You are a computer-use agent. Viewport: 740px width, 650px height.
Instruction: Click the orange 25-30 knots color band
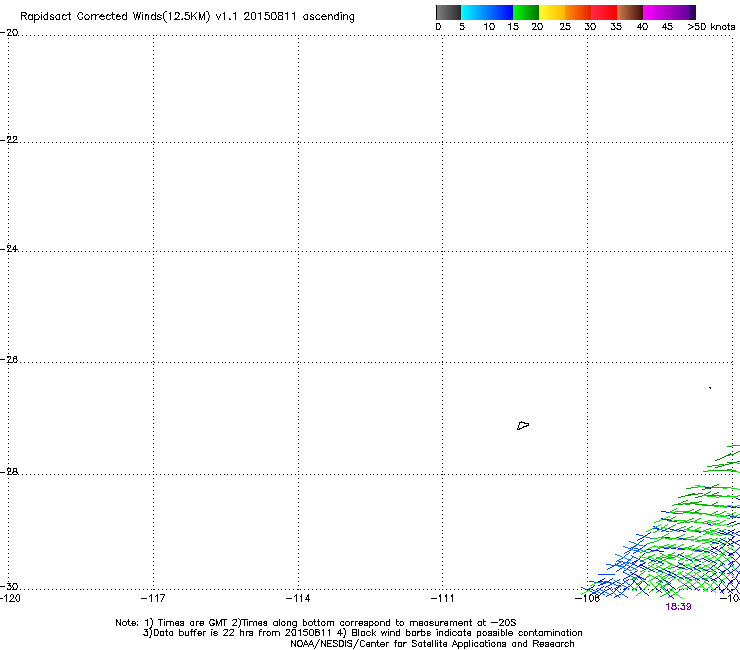578,12
